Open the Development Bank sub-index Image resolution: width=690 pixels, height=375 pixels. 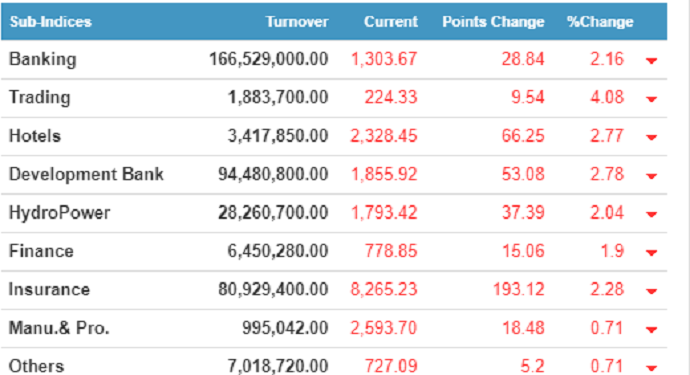click(x=86, y=174)
